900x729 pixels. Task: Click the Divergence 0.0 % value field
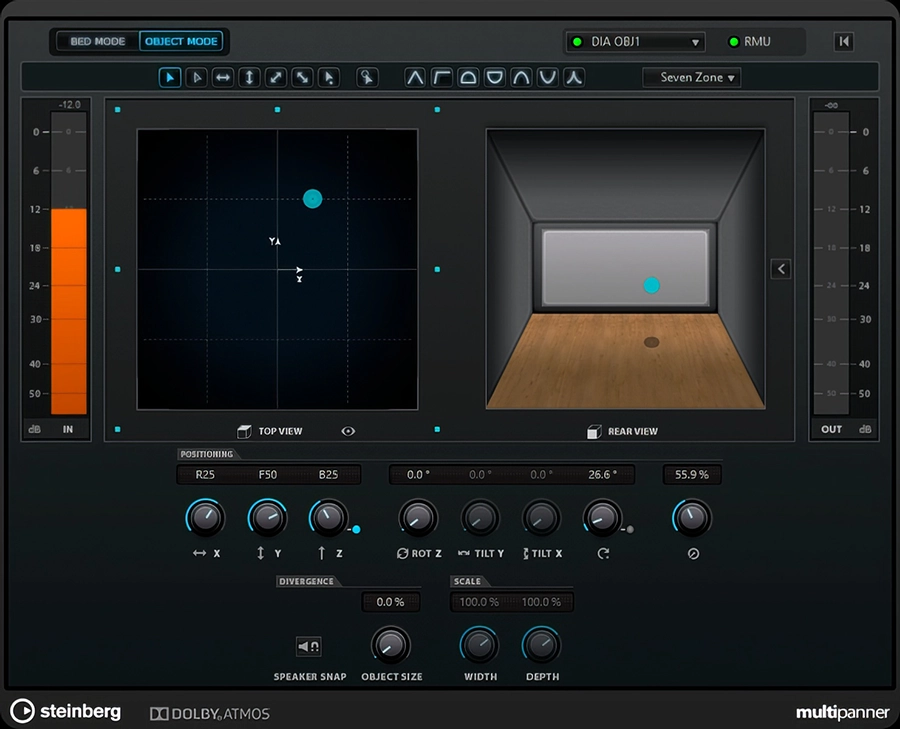390,602
